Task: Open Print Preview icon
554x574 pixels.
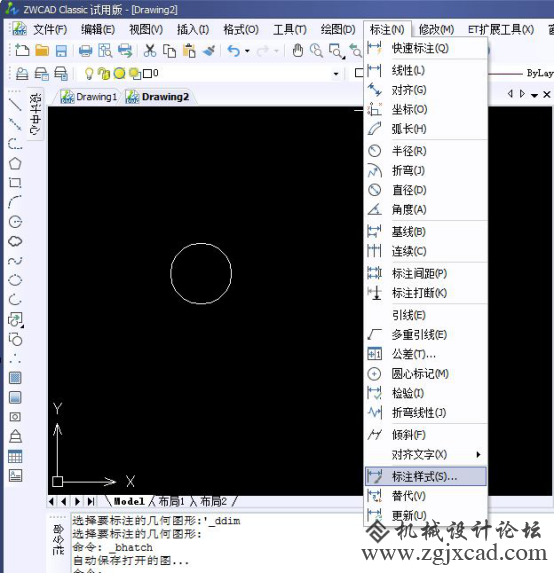Action: coord(105,51)
